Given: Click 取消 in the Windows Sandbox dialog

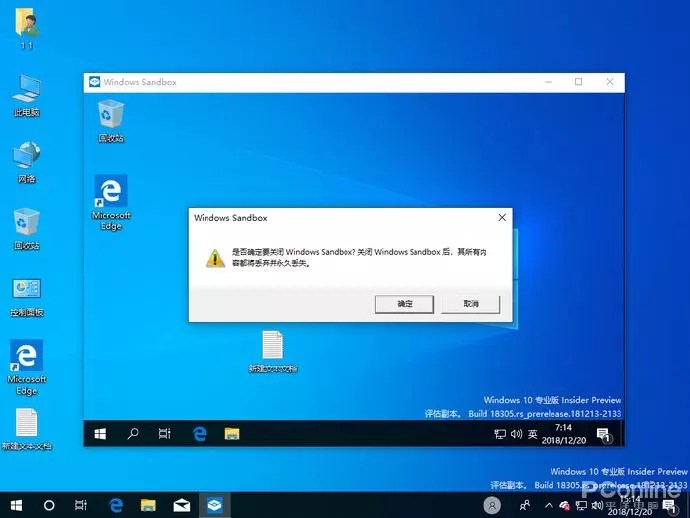Looking at the screenshot, I should [x=470, y=304].
